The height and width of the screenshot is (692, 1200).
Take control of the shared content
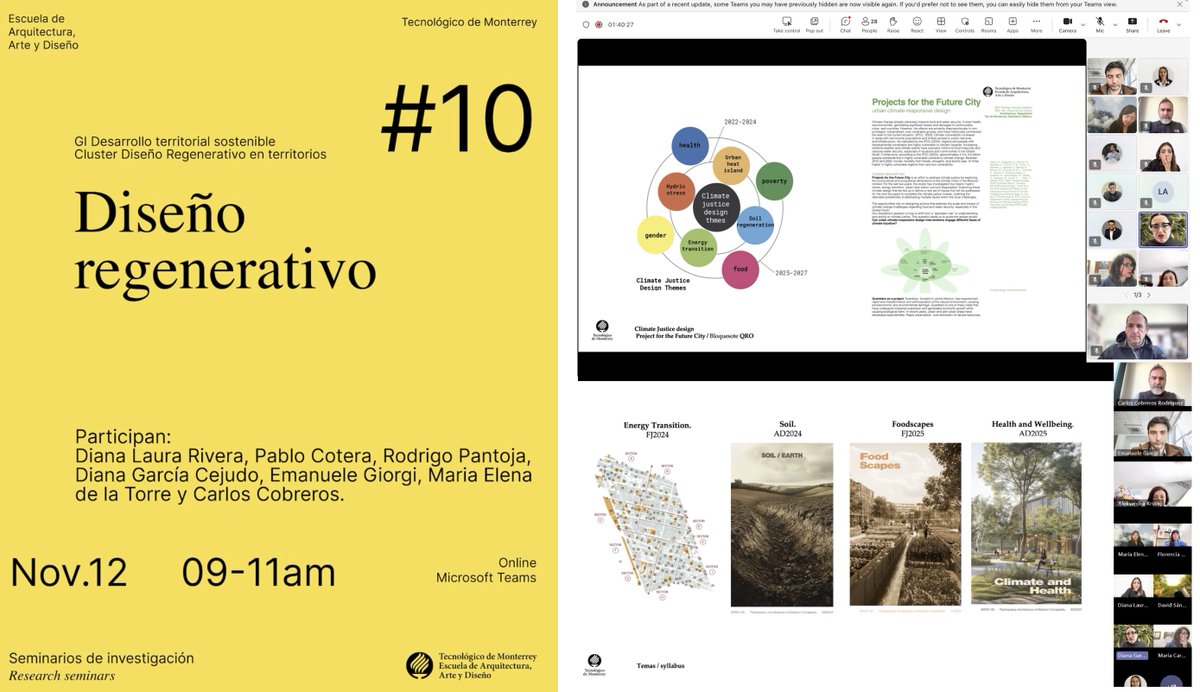pyautogui.click(x=786, y=22)
